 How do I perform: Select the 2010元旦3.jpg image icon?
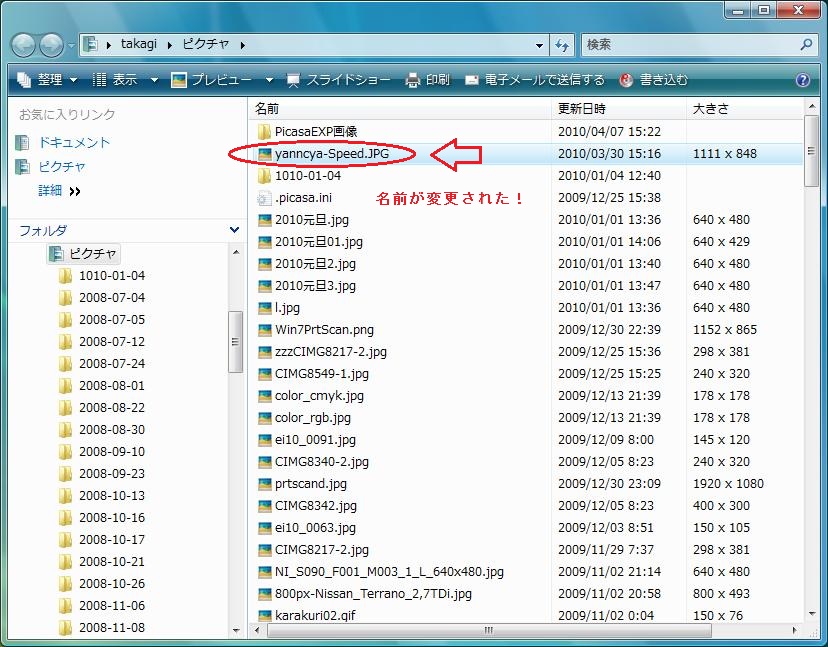click(x=264, y=286)
